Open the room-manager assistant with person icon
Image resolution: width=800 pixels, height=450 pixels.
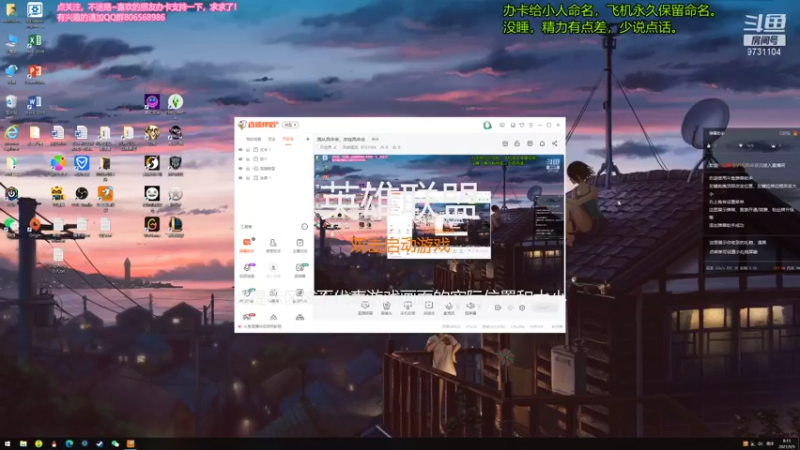coord(273,245)
